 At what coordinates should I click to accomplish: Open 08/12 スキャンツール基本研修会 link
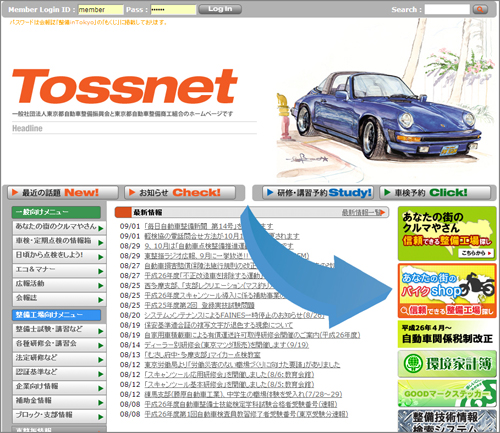pos(229,384)
